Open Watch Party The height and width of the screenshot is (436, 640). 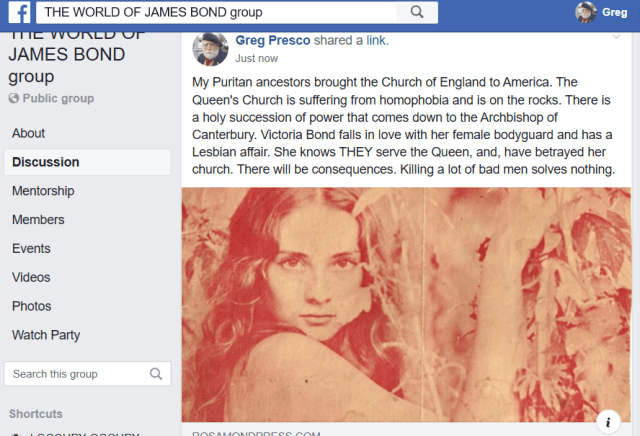(46, 335)
